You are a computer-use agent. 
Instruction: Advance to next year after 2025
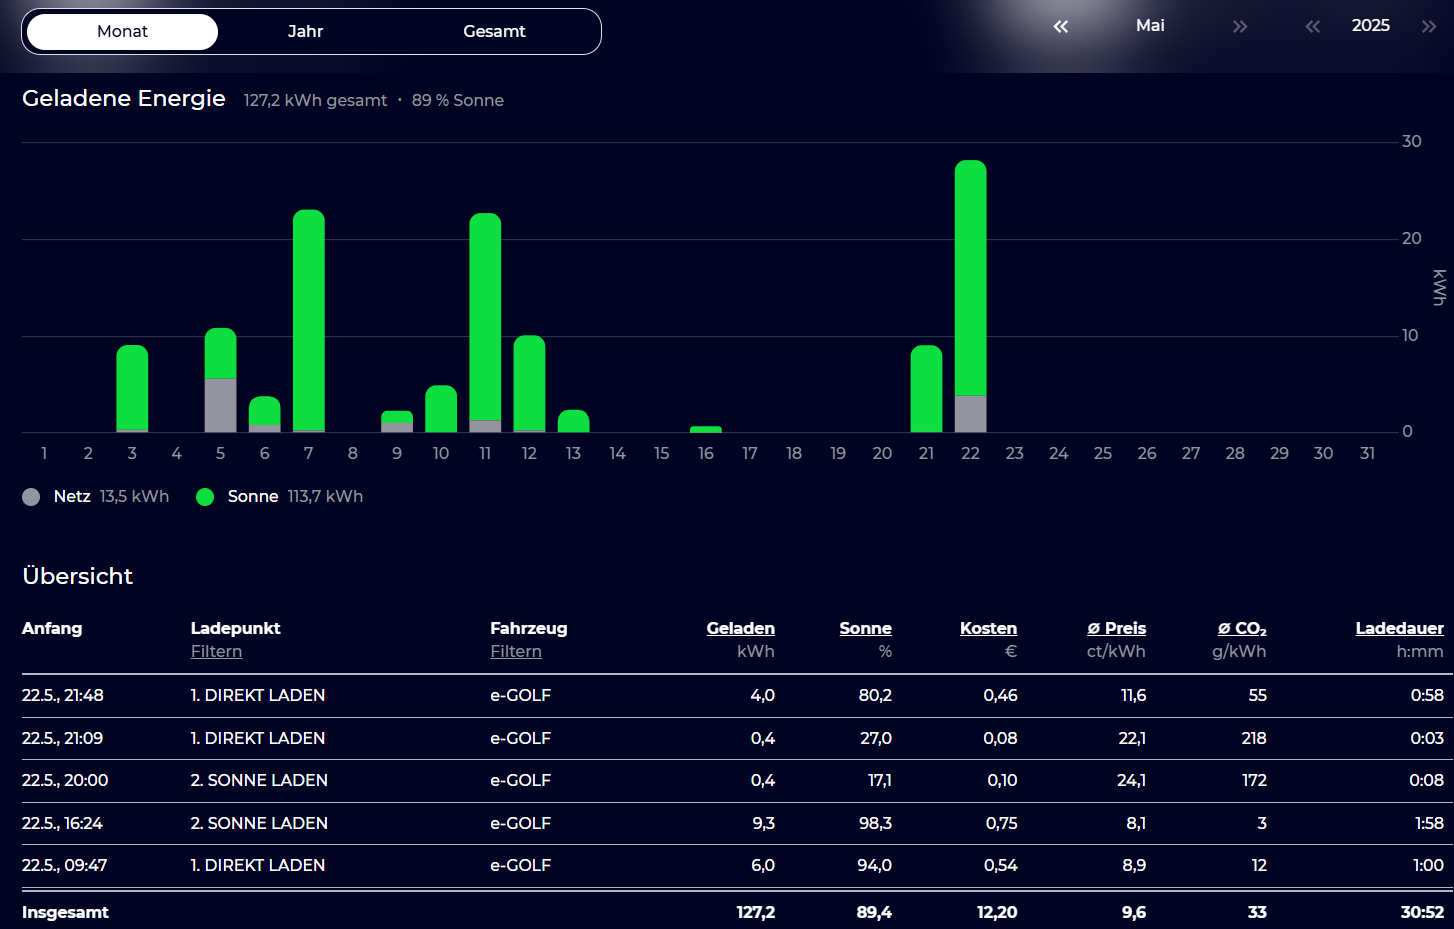[1429, 27]
